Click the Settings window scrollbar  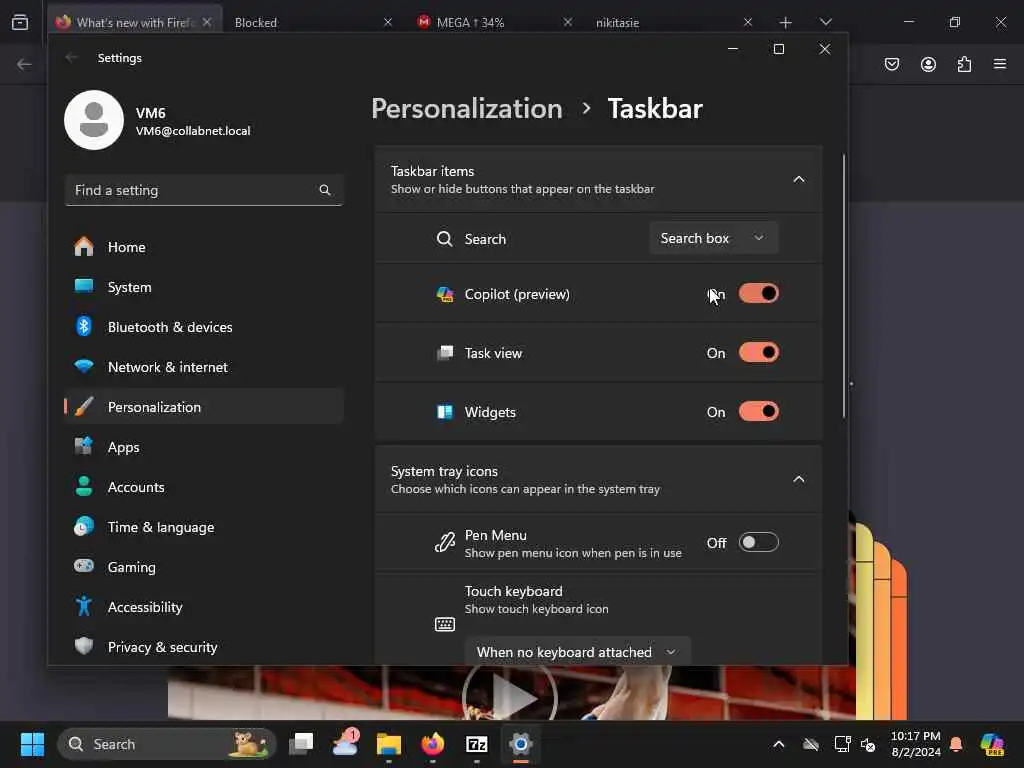844,286
